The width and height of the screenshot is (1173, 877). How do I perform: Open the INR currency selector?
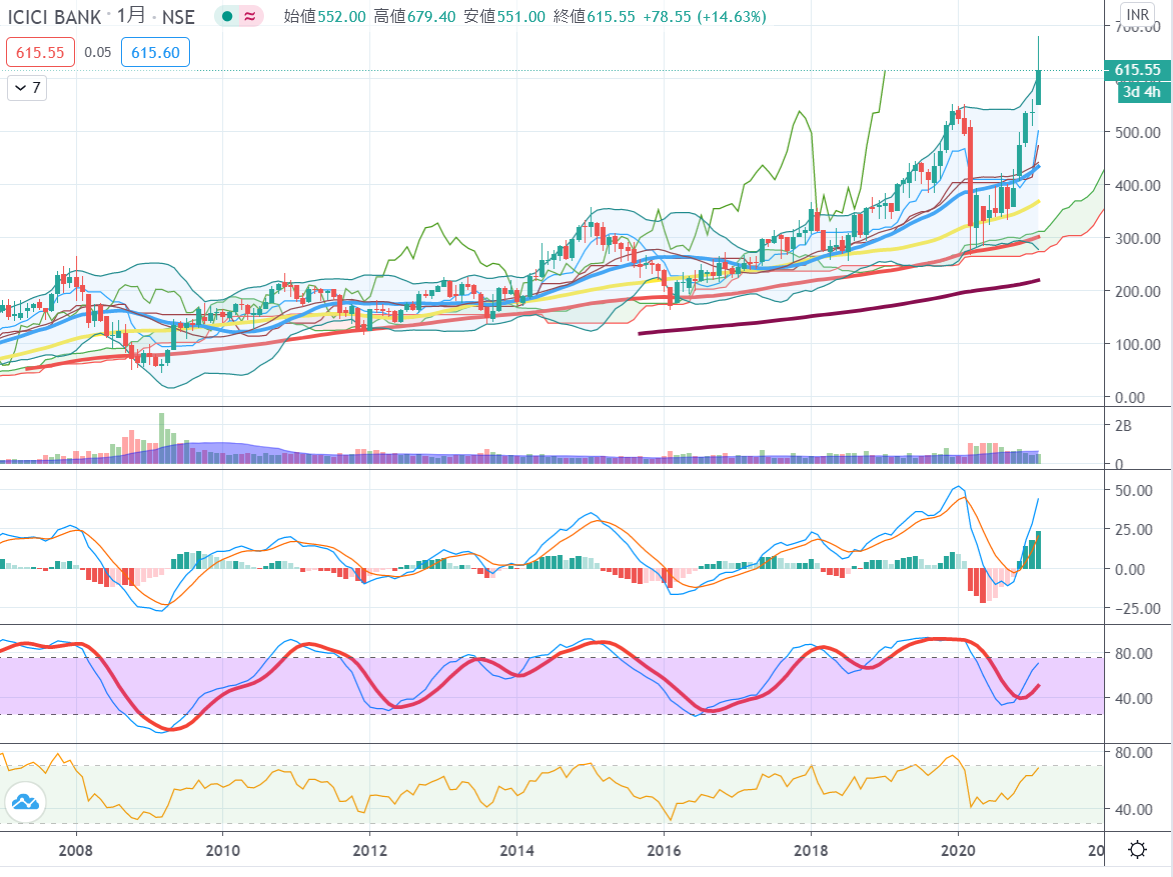(x=1138, y=14)
